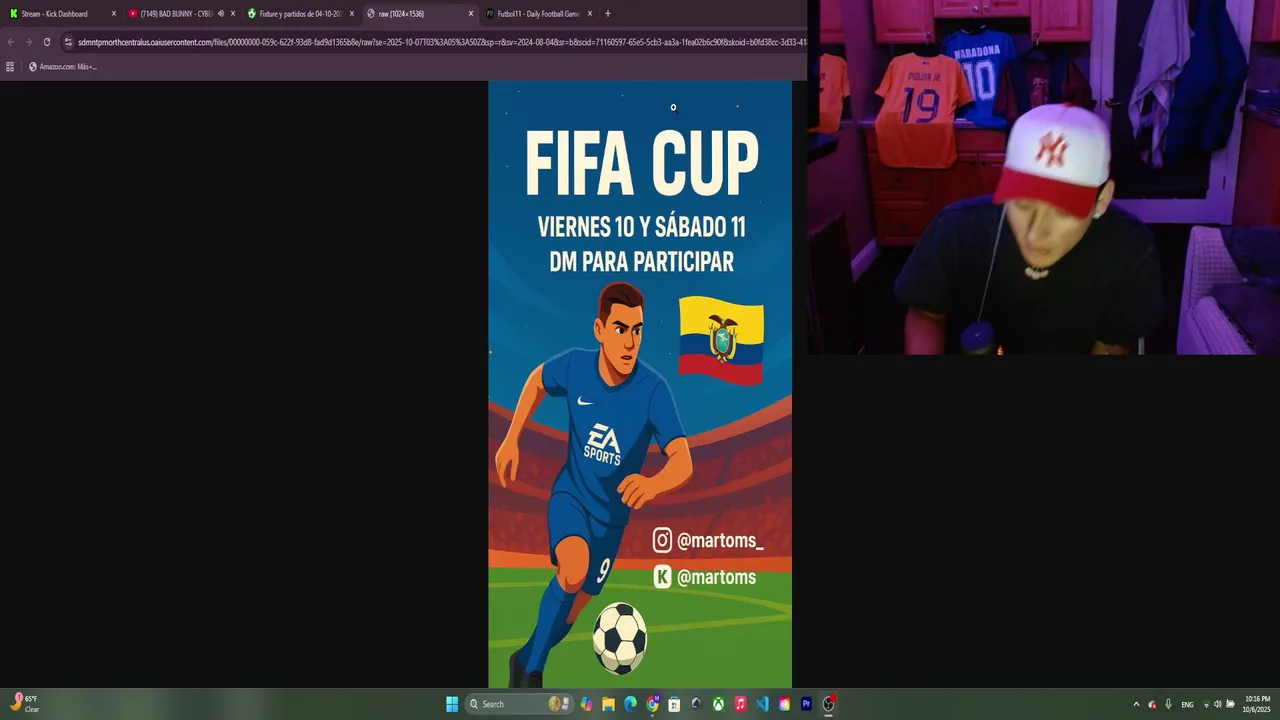Close the raw (1024×1536) tab
The height and width of the screenshot is (720, 1280).
click(x=471, y=14)
